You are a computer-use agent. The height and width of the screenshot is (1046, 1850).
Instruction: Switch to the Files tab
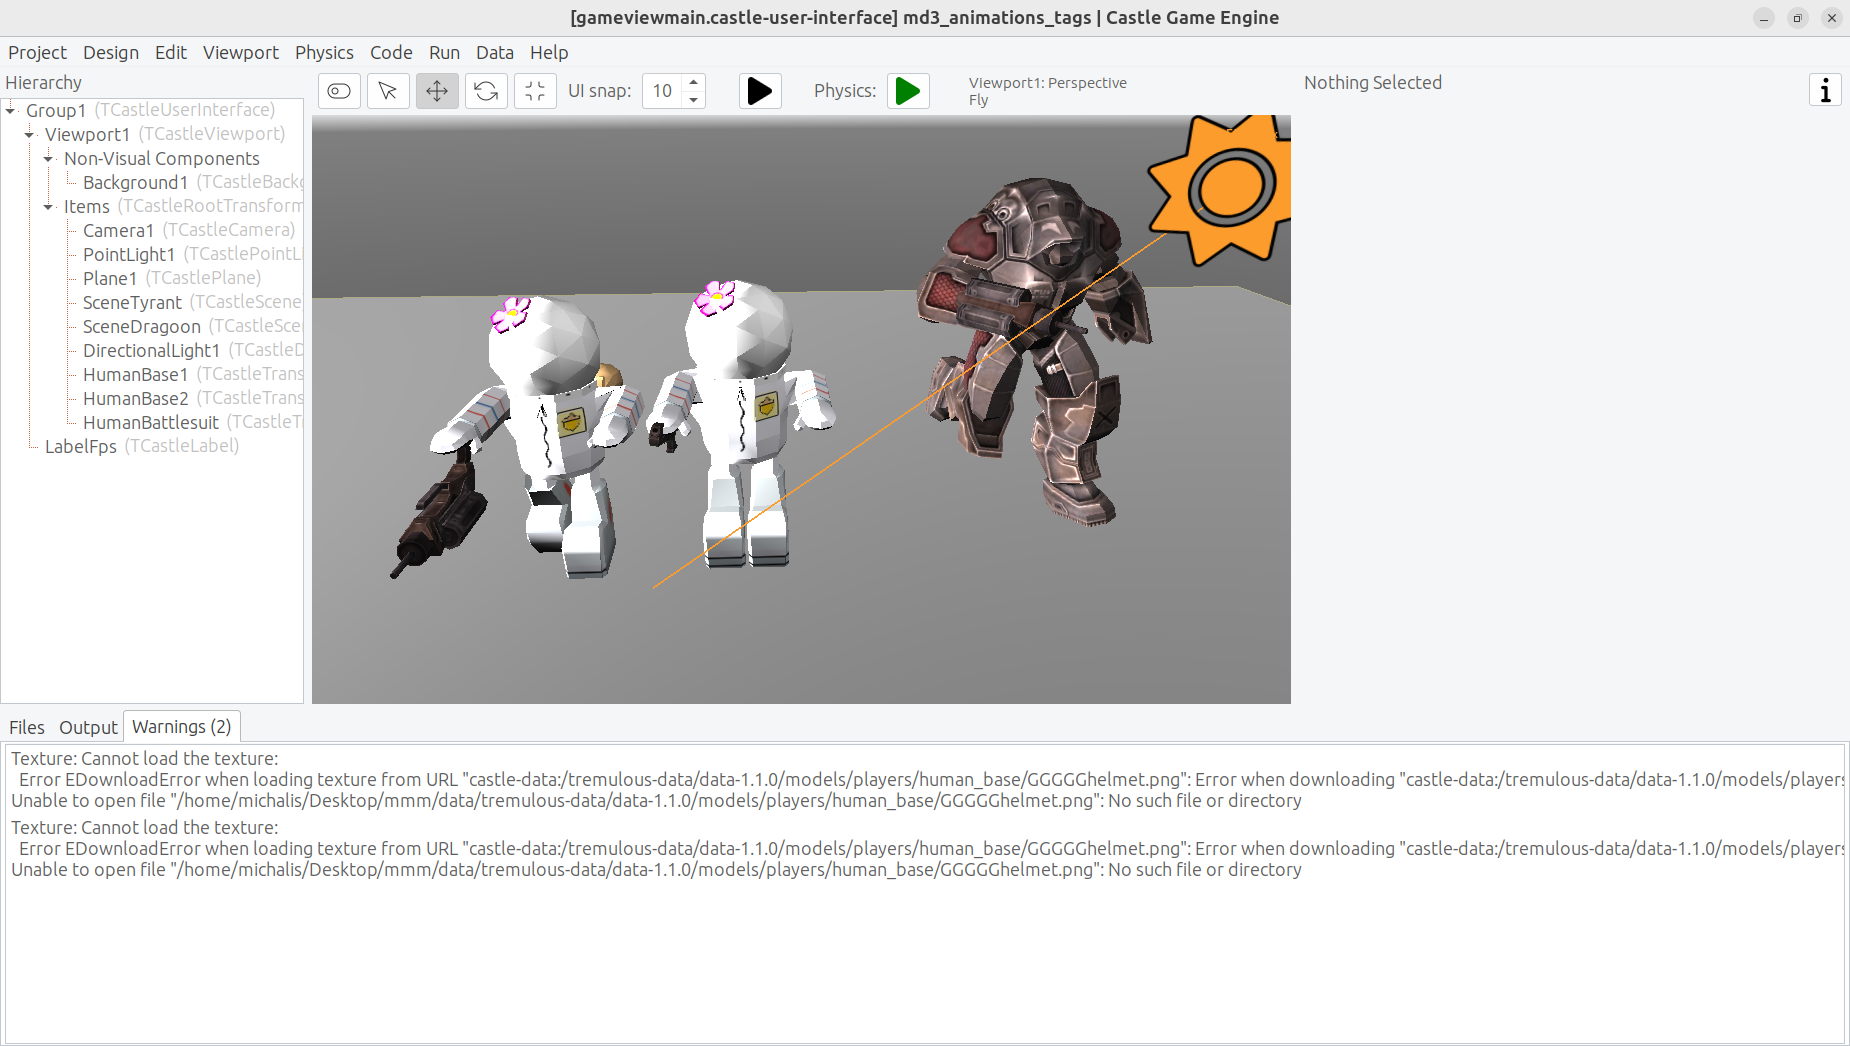click(27, 727)
